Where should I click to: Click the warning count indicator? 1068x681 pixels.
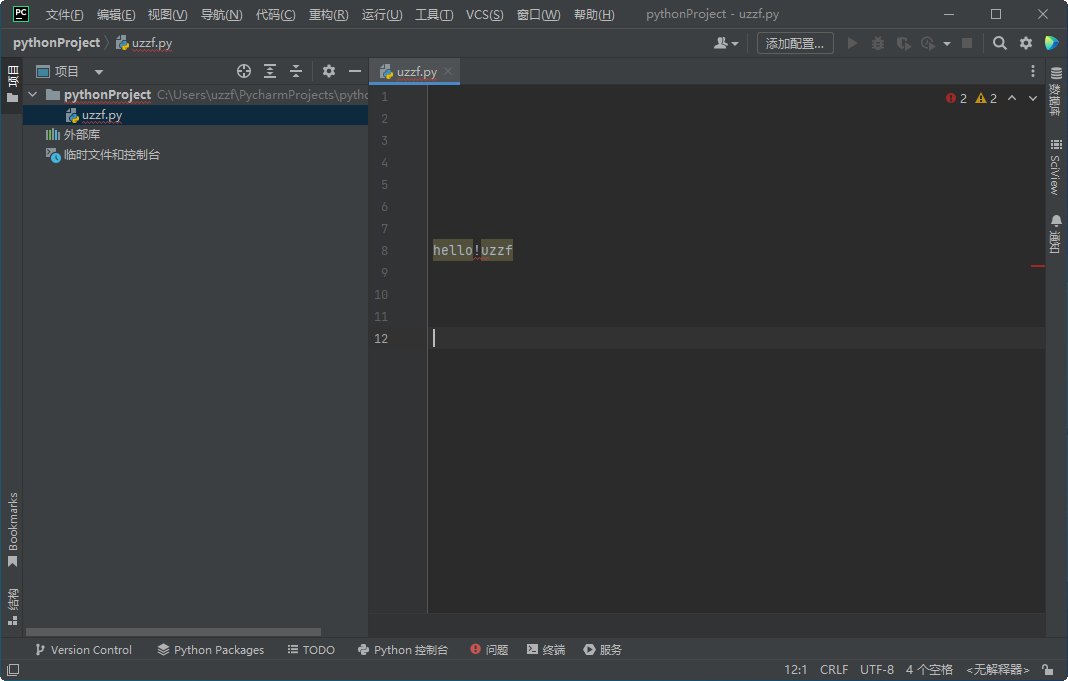pyautogui.click(x=986, y=98)
